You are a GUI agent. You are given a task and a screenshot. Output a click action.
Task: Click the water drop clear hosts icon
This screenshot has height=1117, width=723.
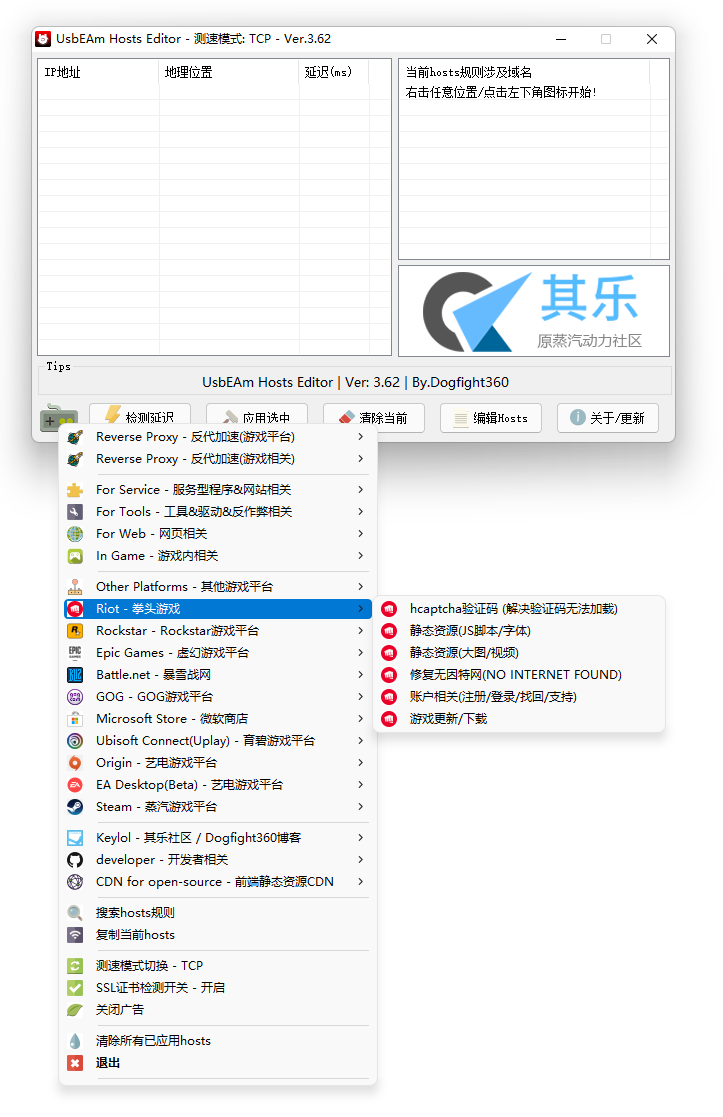[x=75, y=1041]
